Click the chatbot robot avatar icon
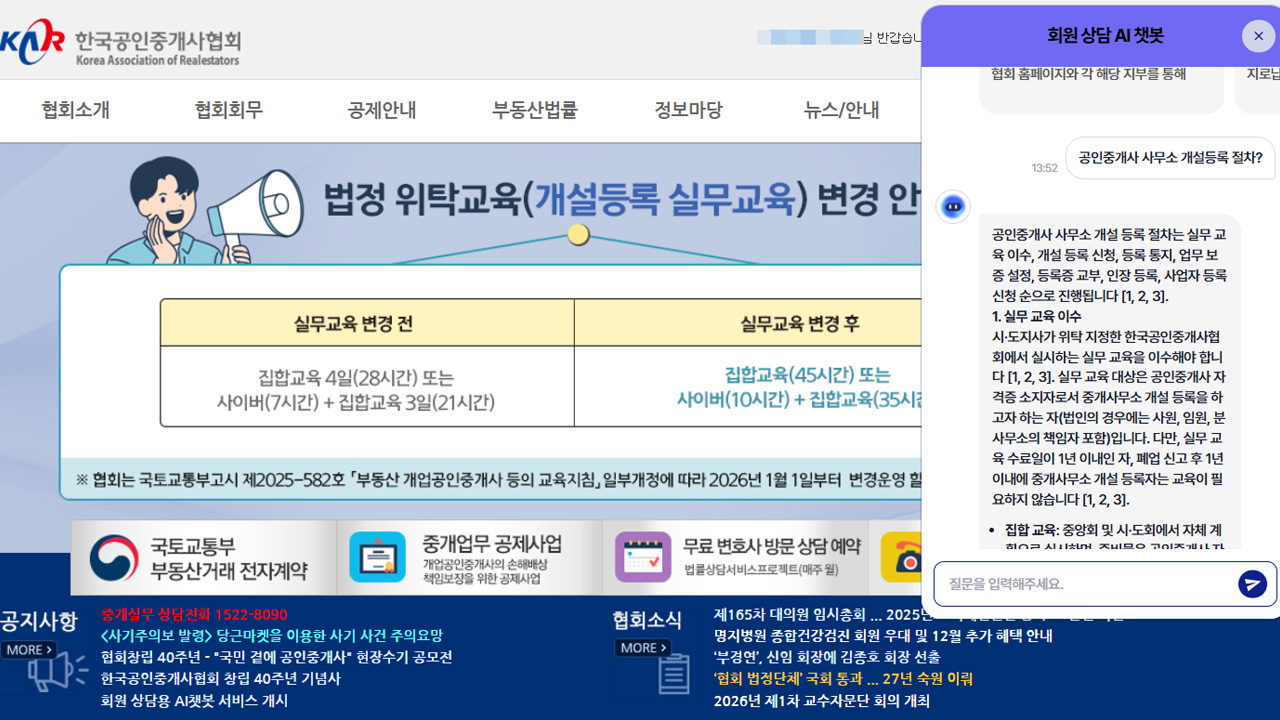 [953, 207]
